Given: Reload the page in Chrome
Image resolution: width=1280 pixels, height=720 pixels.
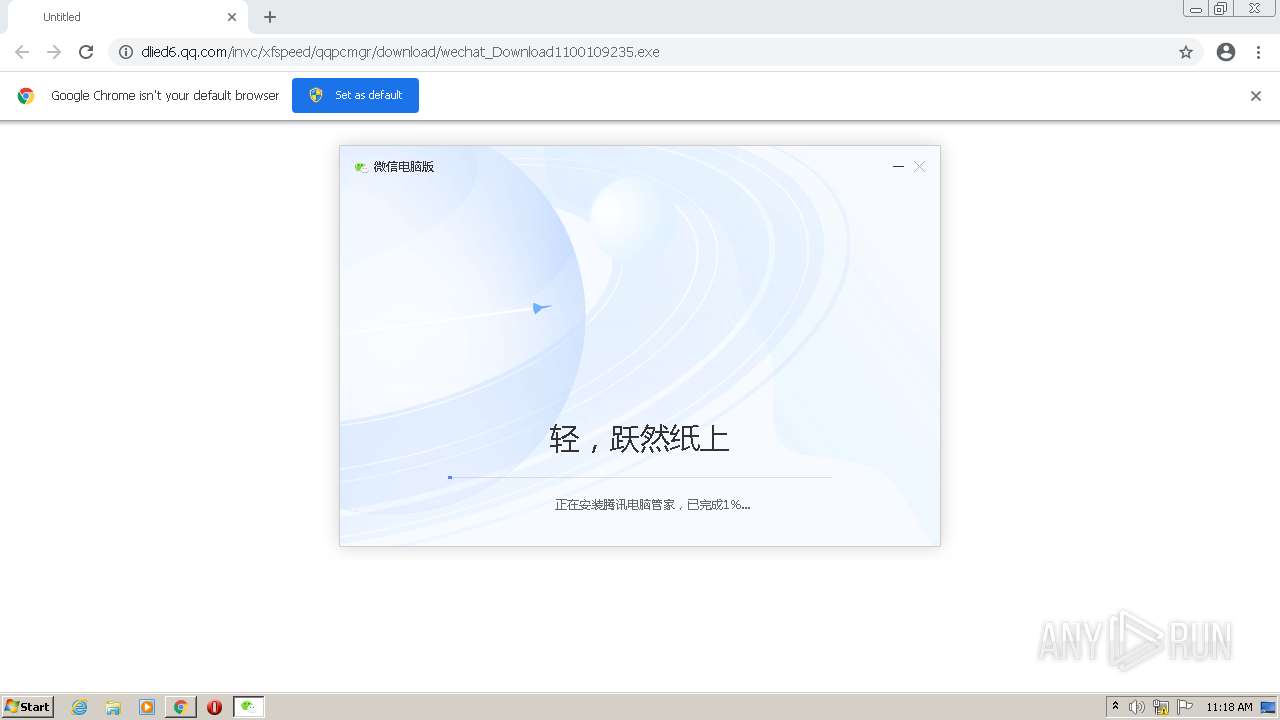Looking at the screenshot, I should tap(86, 52).
